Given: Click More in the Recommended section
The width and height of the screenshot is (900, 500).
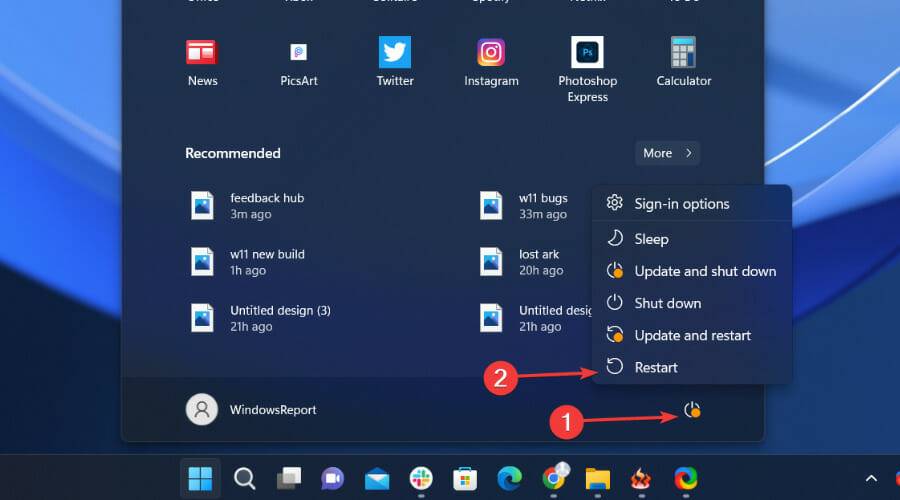Looking at the screenshot, I should point(667,153).
